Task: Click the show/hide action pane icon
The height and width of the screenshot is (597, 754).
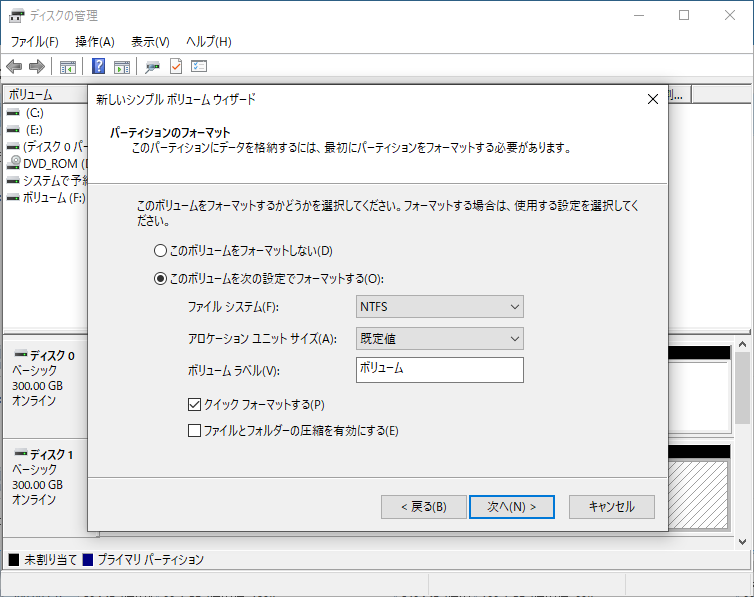Action: 122,67
